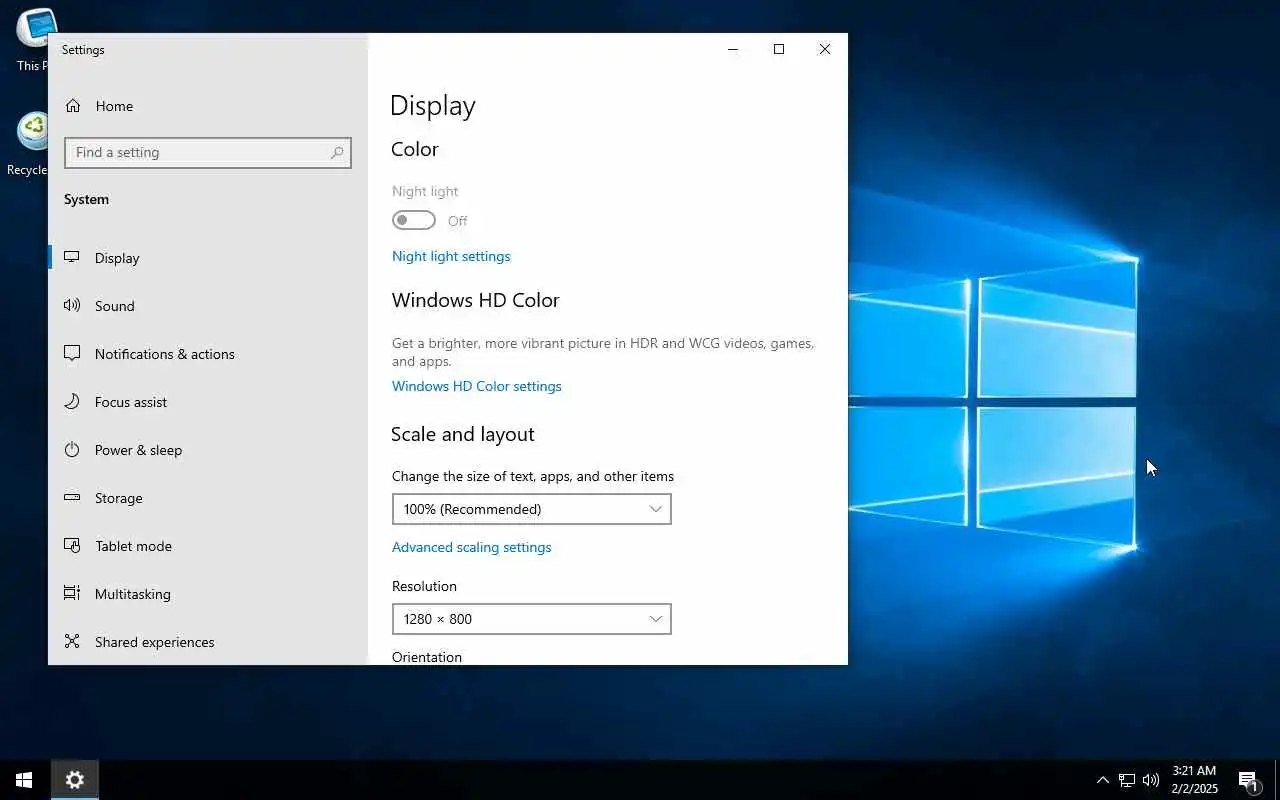
Task: Select the Recycle Bin desktop icon
Action: 28,144
